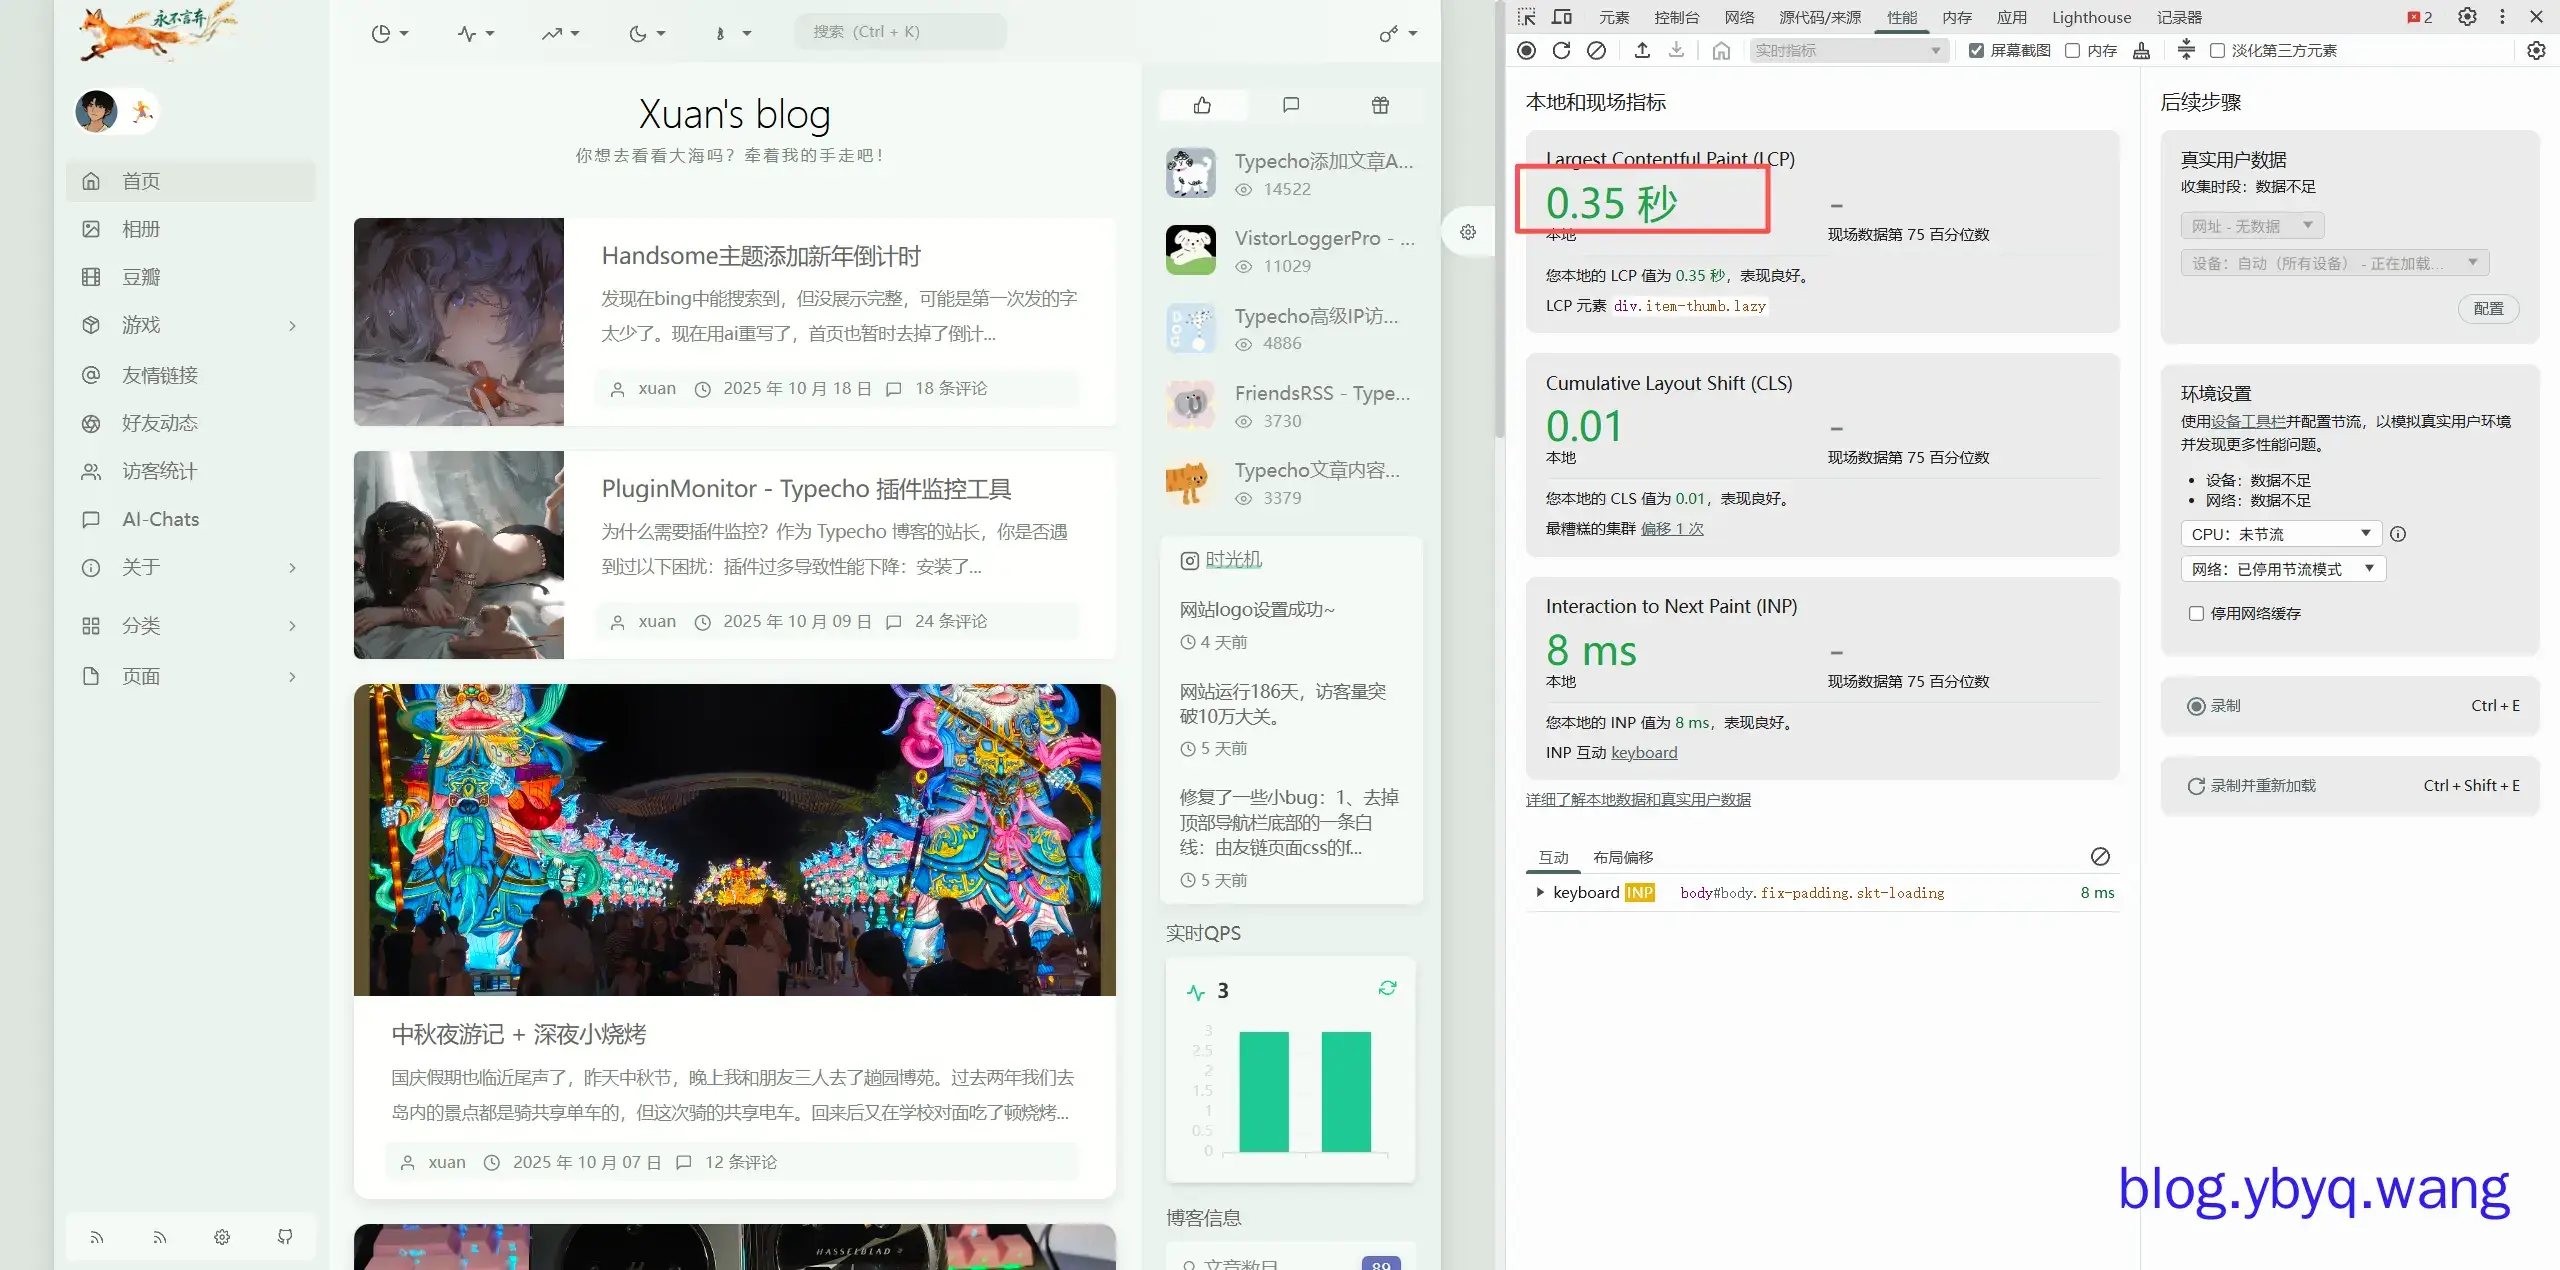Open the 详细了解本地数据和真实用户数据 link
This screenshot has height=1270, width=2560.
(1638, 799)
